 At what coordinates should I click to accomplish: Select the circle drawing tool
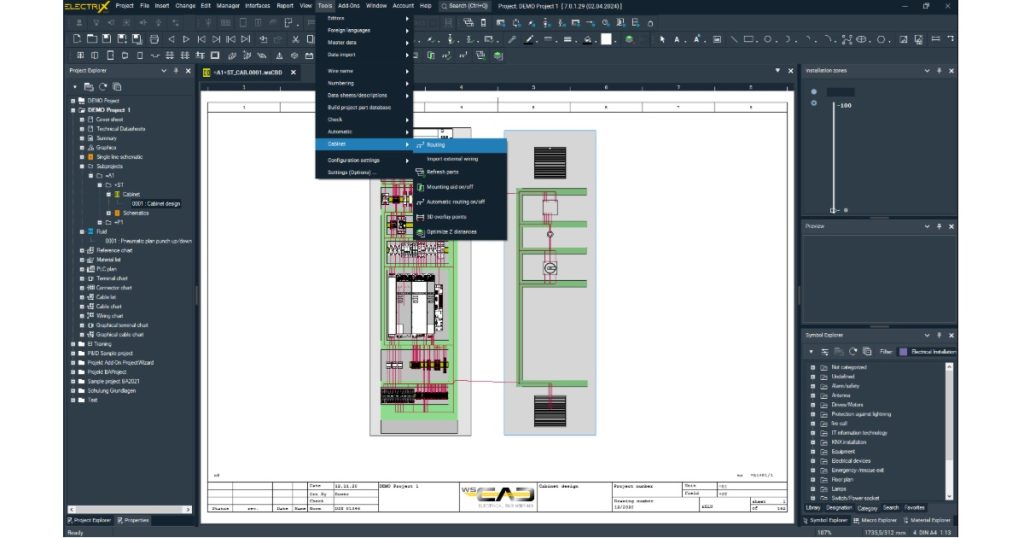click(x=767, y=39)
